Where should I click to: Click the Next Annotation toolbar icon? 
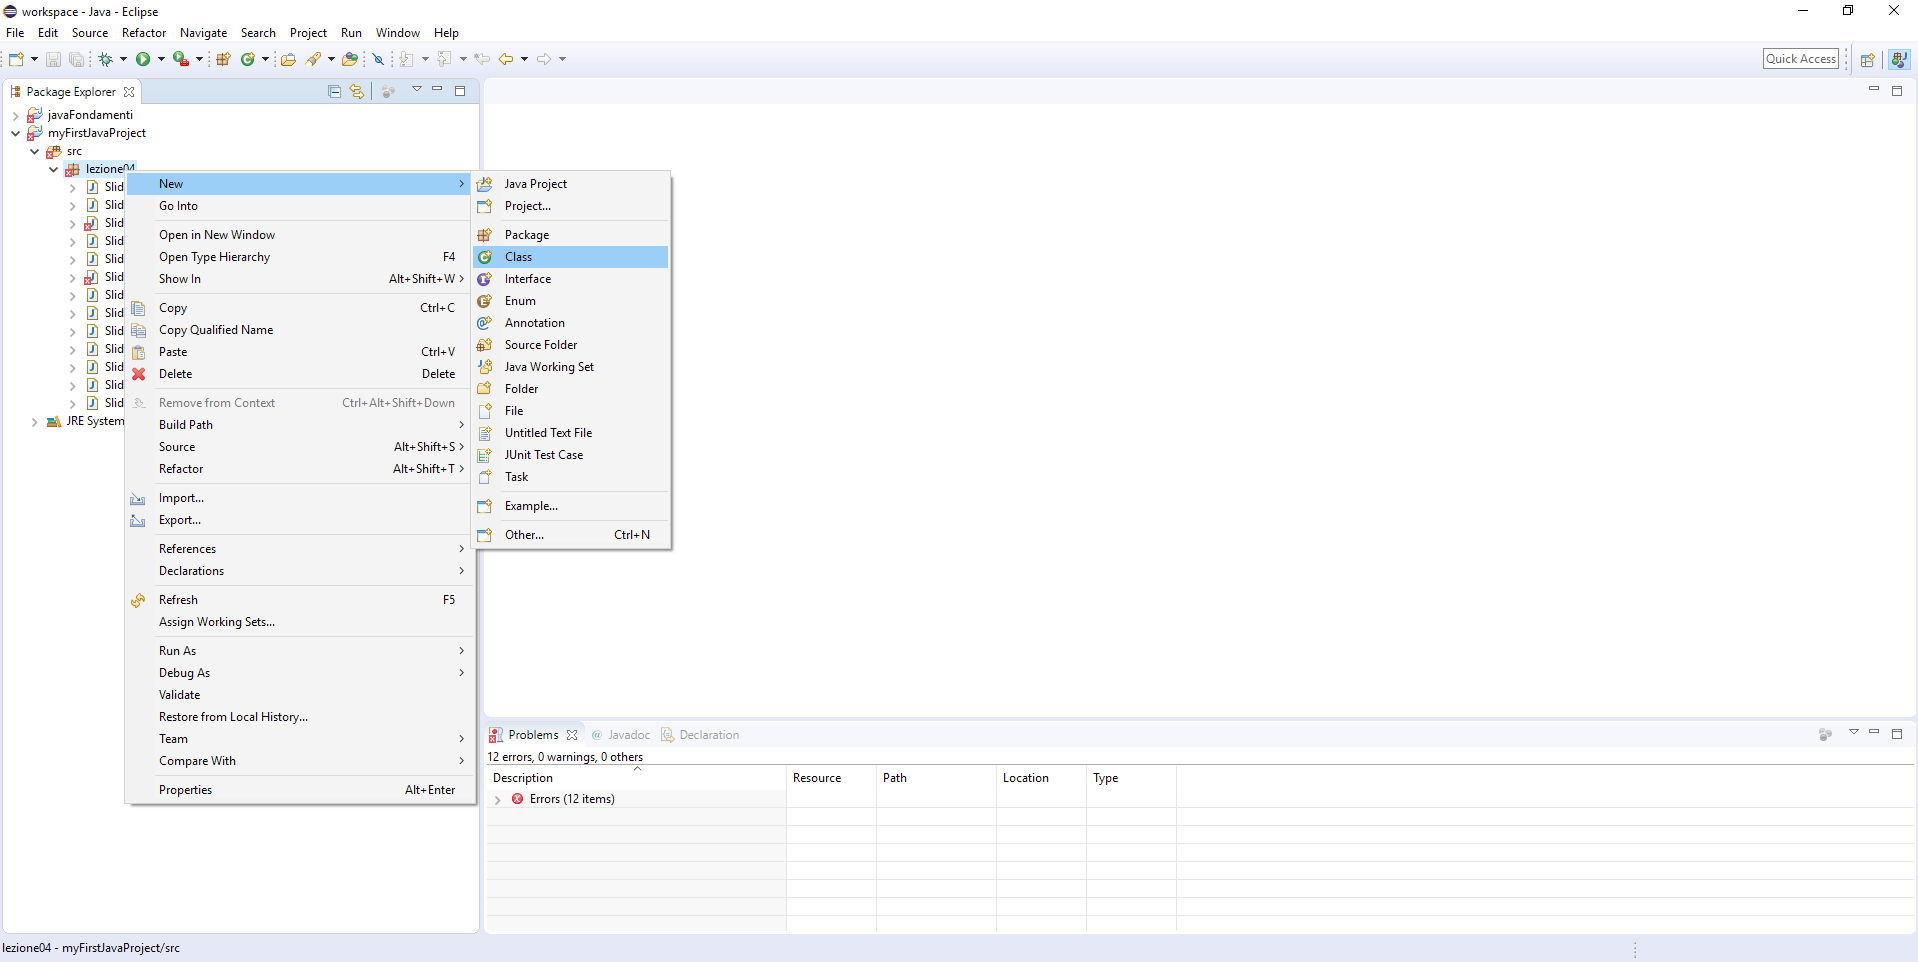click(407, 59)
